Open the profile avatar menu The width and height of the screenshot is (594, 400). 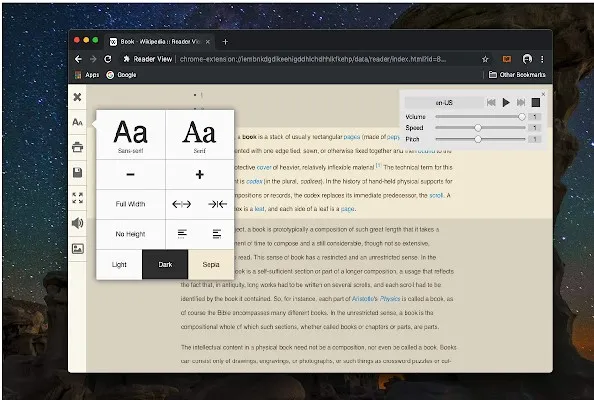(x=527, y=59)
